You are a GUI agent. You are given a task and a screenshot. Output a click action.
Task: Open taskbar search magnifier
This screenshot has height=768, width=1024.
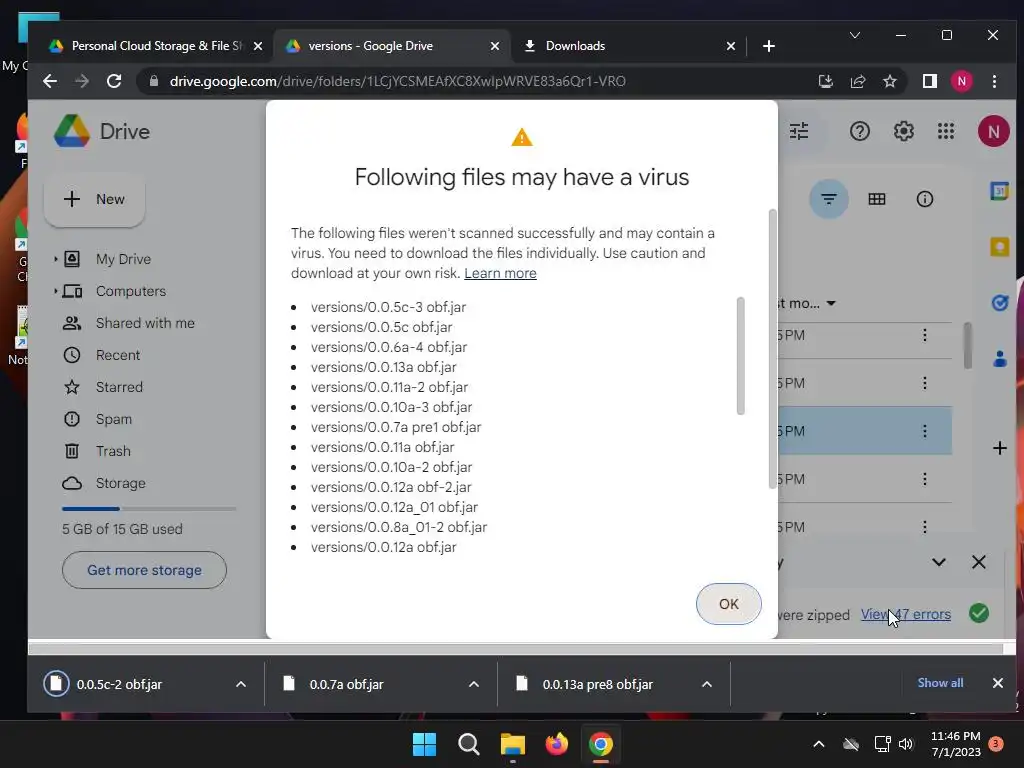(x=468, y=744)
